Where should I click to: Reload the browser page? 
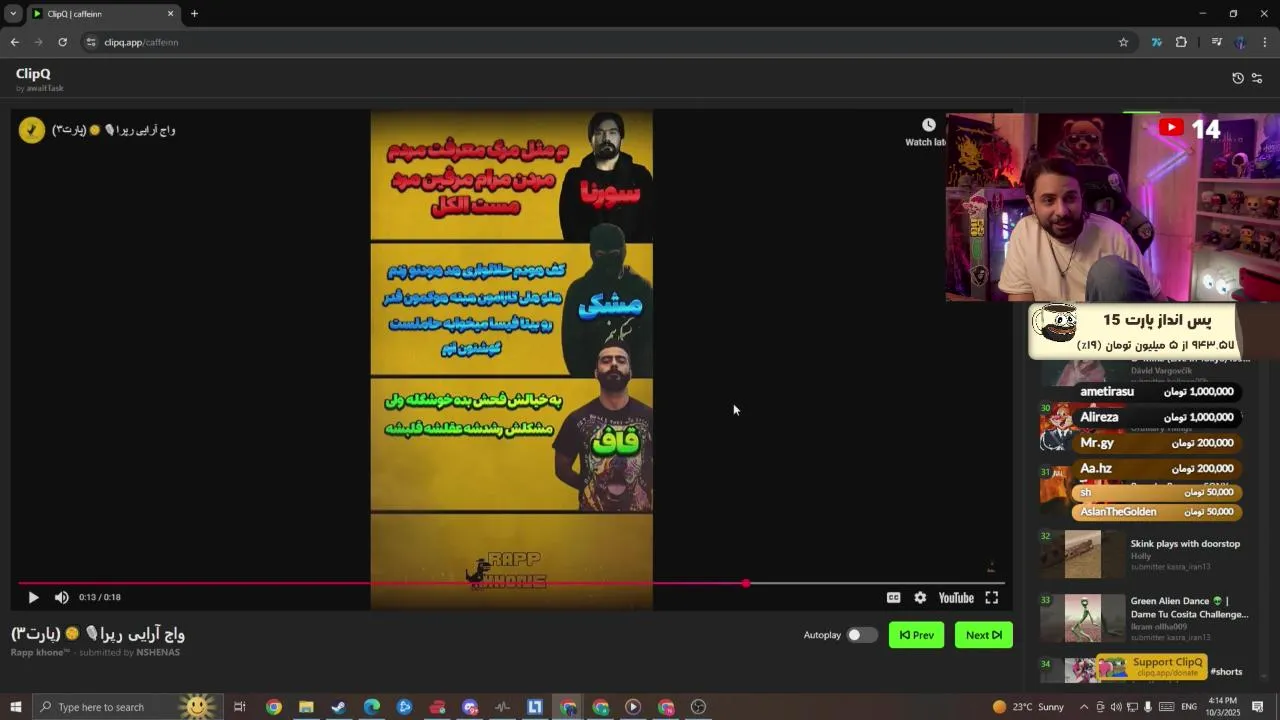(62, 42)
